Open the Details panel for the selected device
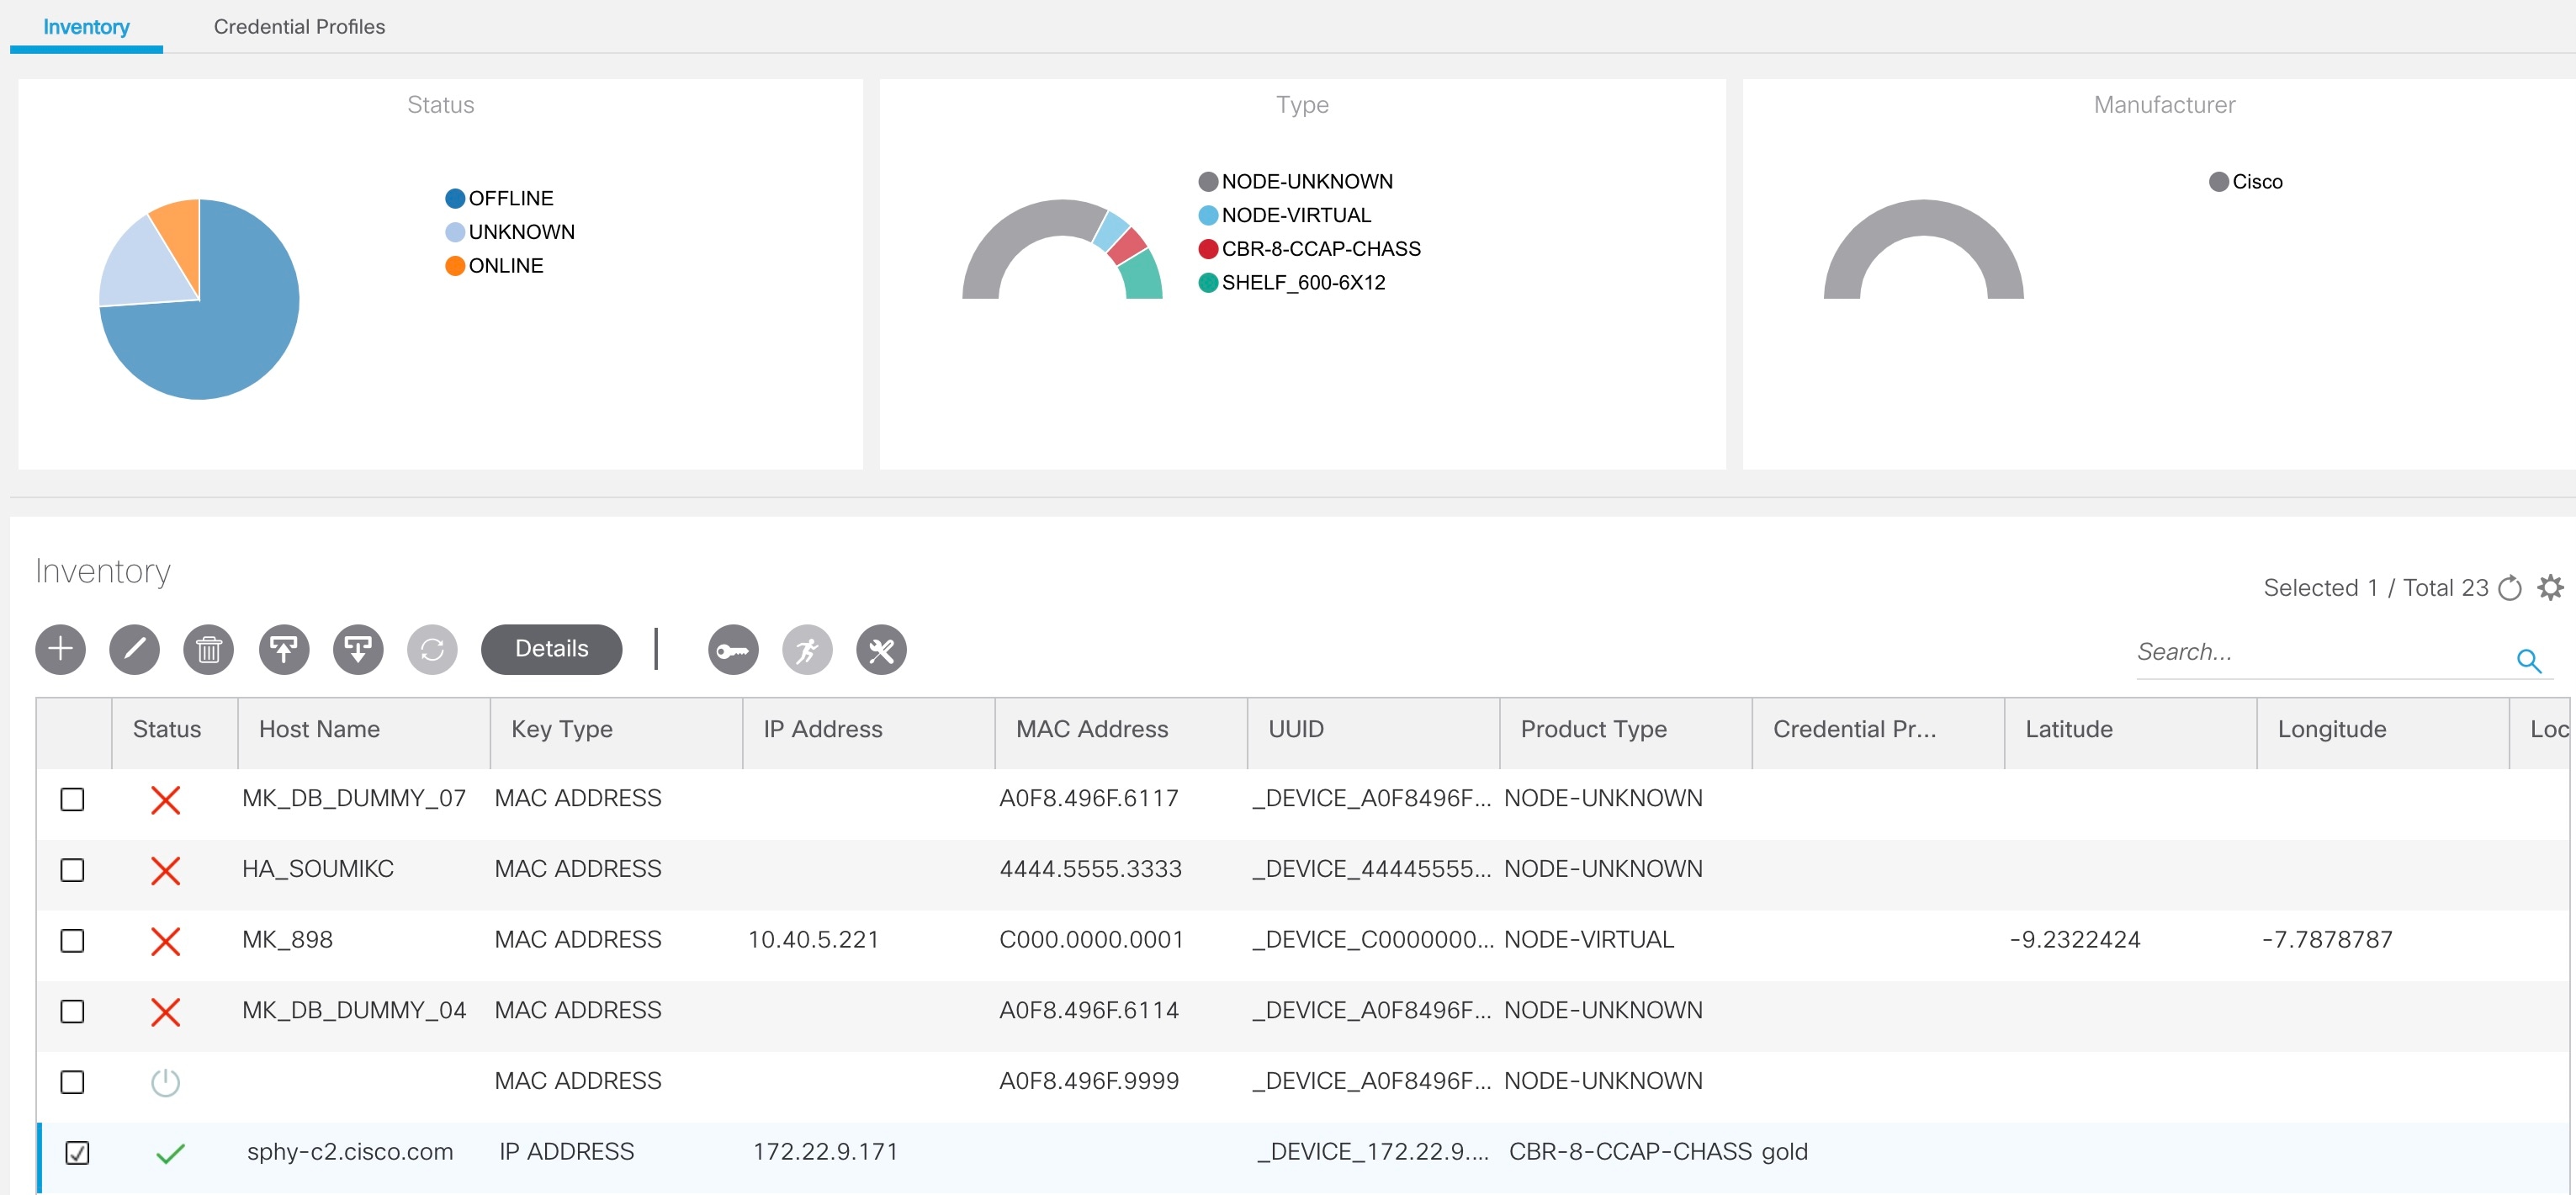The image size is (2576, 1195). pos(551,649)
